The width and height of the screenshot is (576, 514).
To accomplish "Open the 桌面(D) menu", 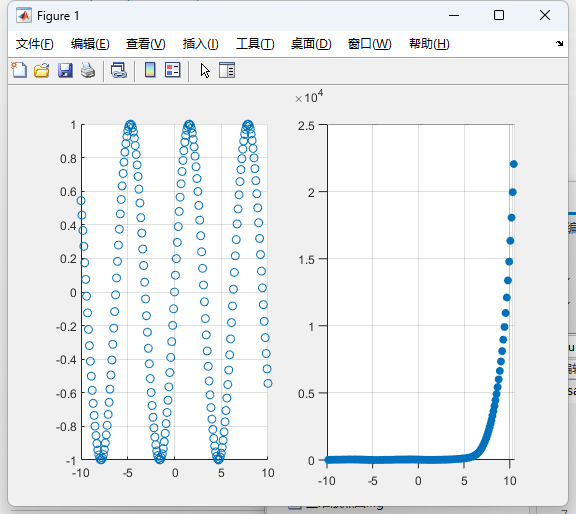I will [311, 44].
